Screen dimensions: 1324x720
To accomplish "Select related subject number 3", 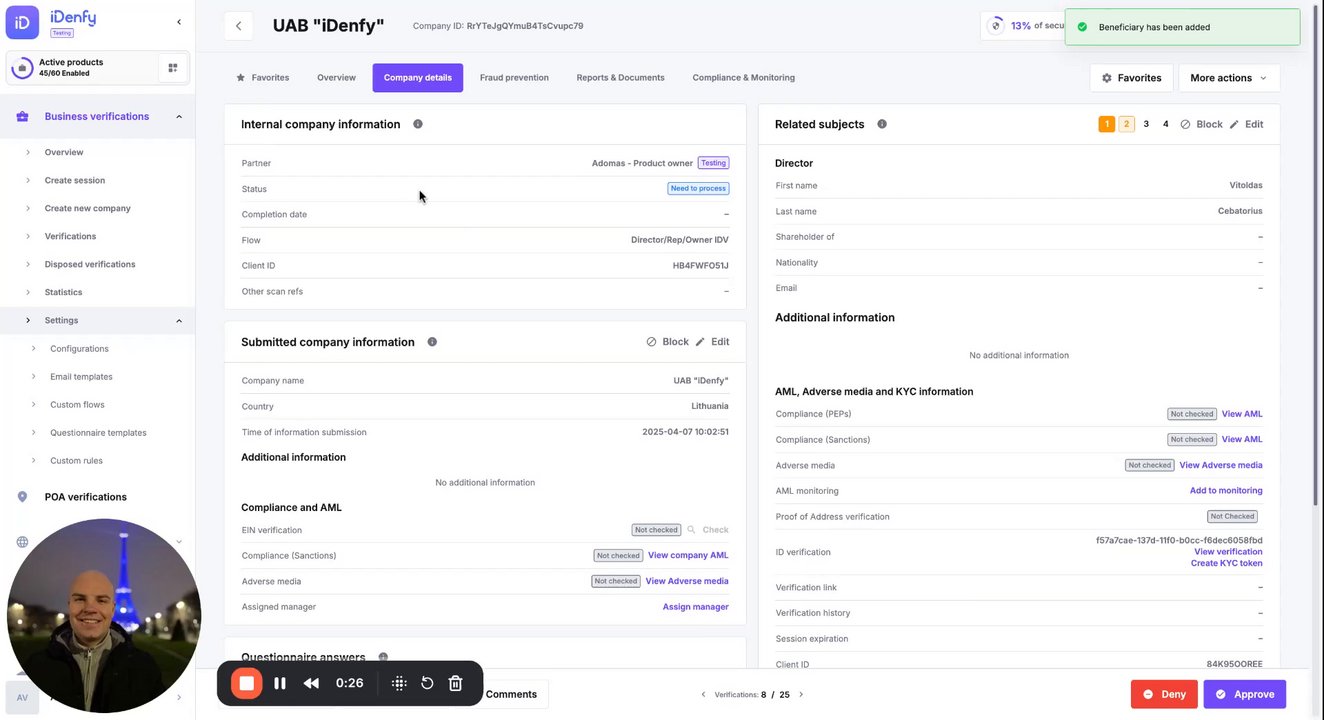I will (x=1146, y=124).
